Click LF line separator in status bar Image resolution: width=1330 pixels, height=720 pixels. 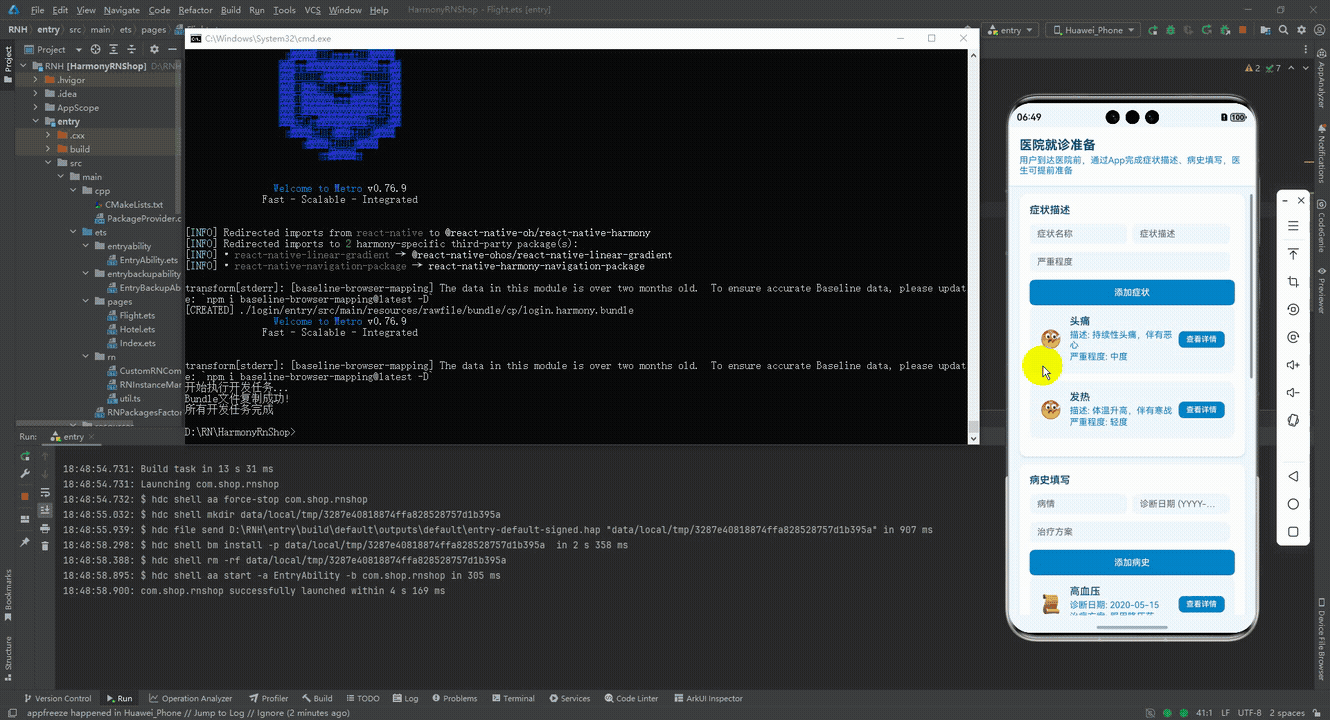pyautogui.click(x=1225, y=713)
